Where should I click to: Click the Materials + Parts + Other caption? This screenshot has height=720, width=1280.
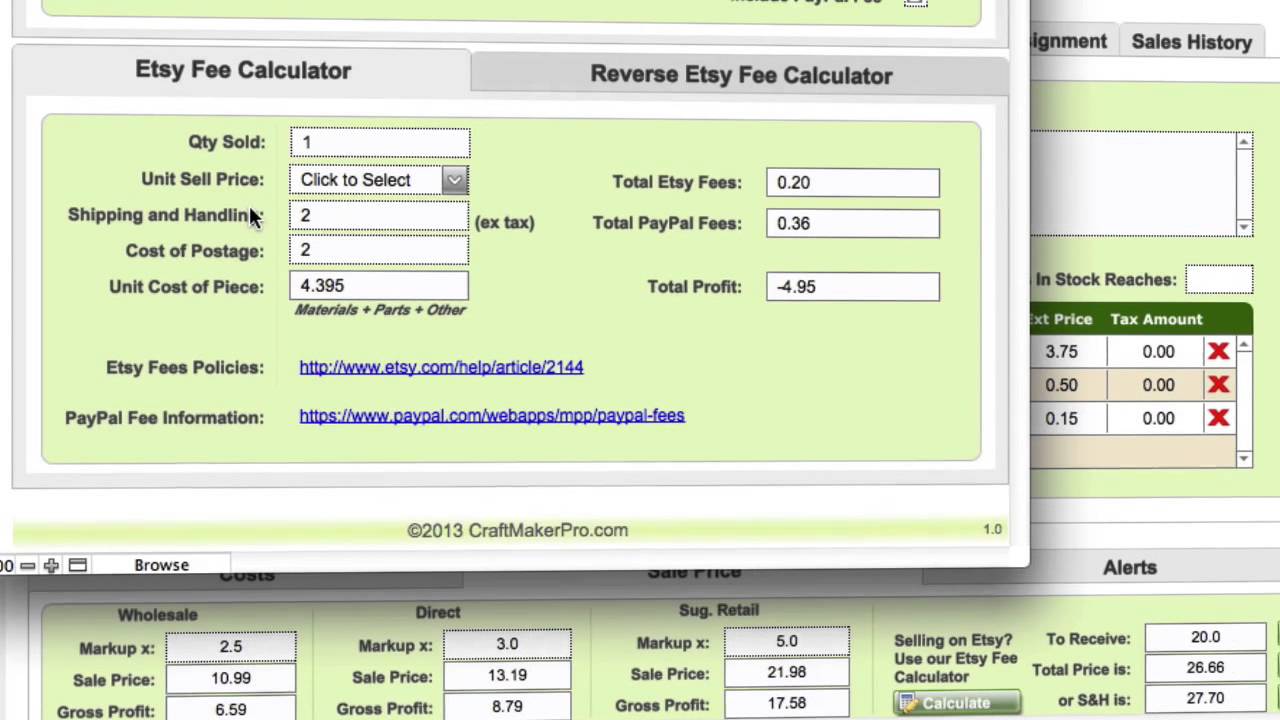(x=380, y=310)
